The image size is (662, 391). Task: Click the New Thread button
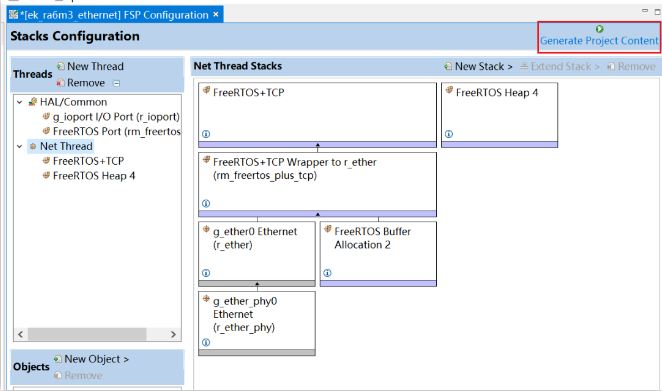(x=90, y=66)
